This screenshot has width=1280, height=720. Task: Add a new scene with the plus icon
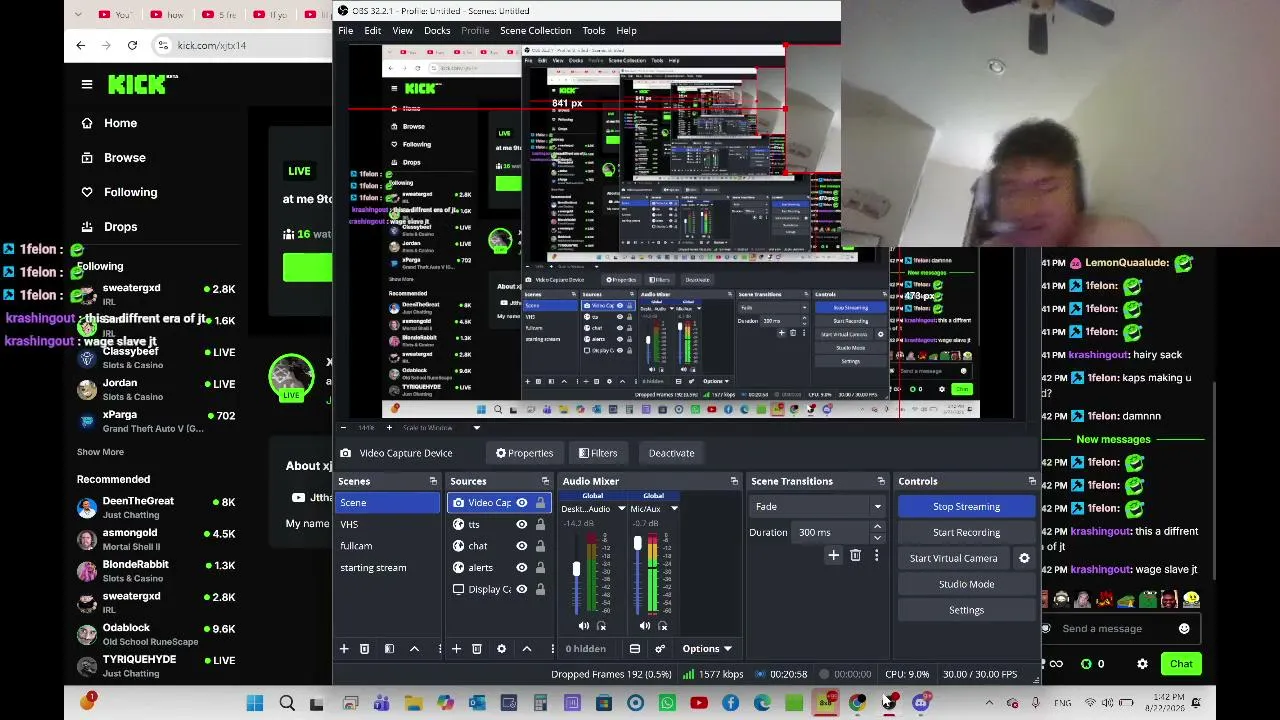[x=344, y=649]
